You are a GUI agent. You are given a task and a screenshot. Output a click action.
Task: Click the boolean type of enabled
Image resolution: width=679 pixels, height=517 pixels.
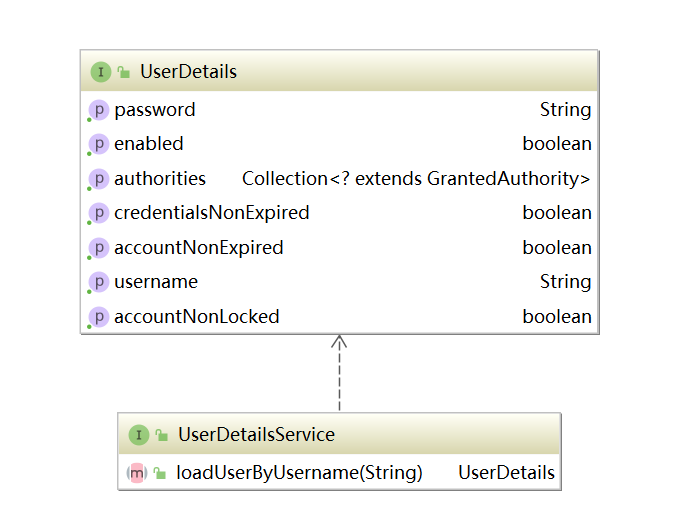click(x=557, y=144)
